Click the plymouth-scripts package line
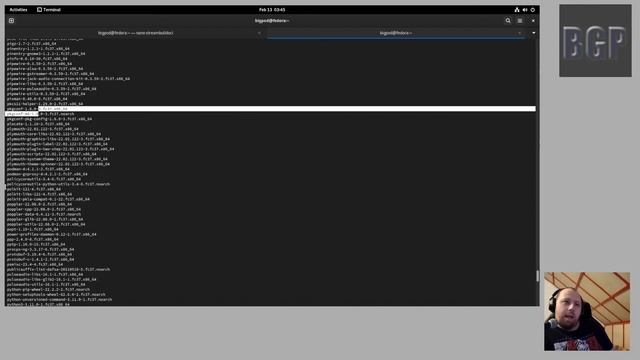The height and width of the screenshot is (360, 640). click(52, 154)
